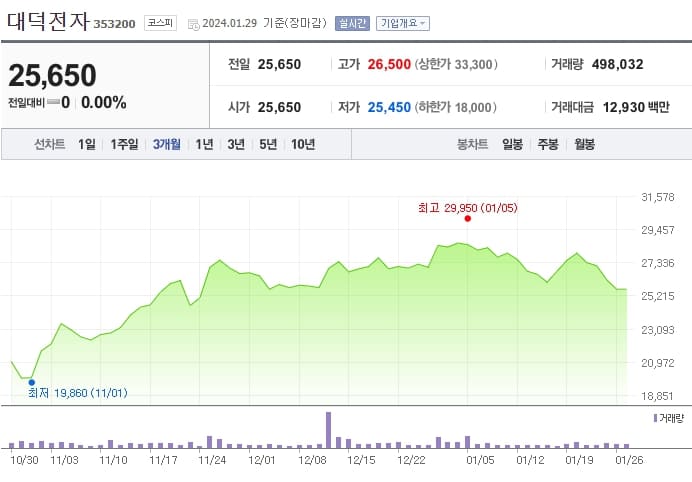Click the 코스피 market badge
692x482 pixels.
point(160,23)
